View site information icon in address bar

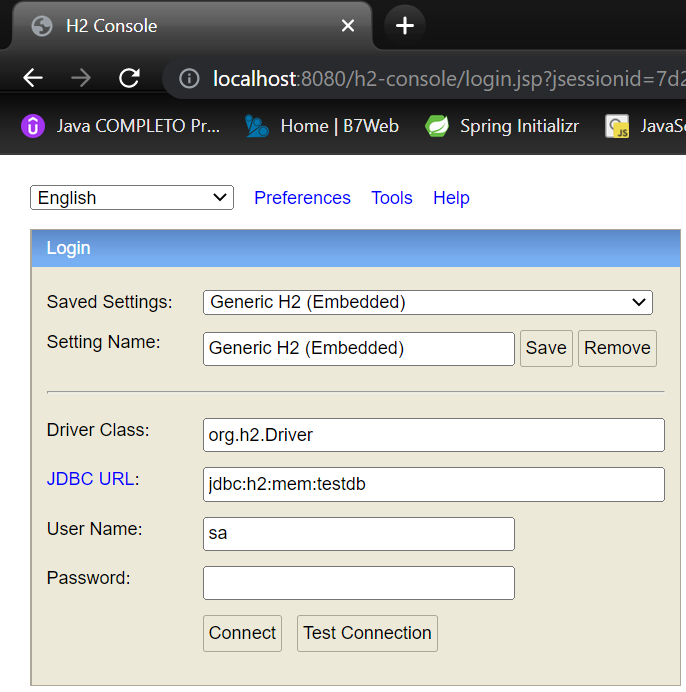[189, 79]
